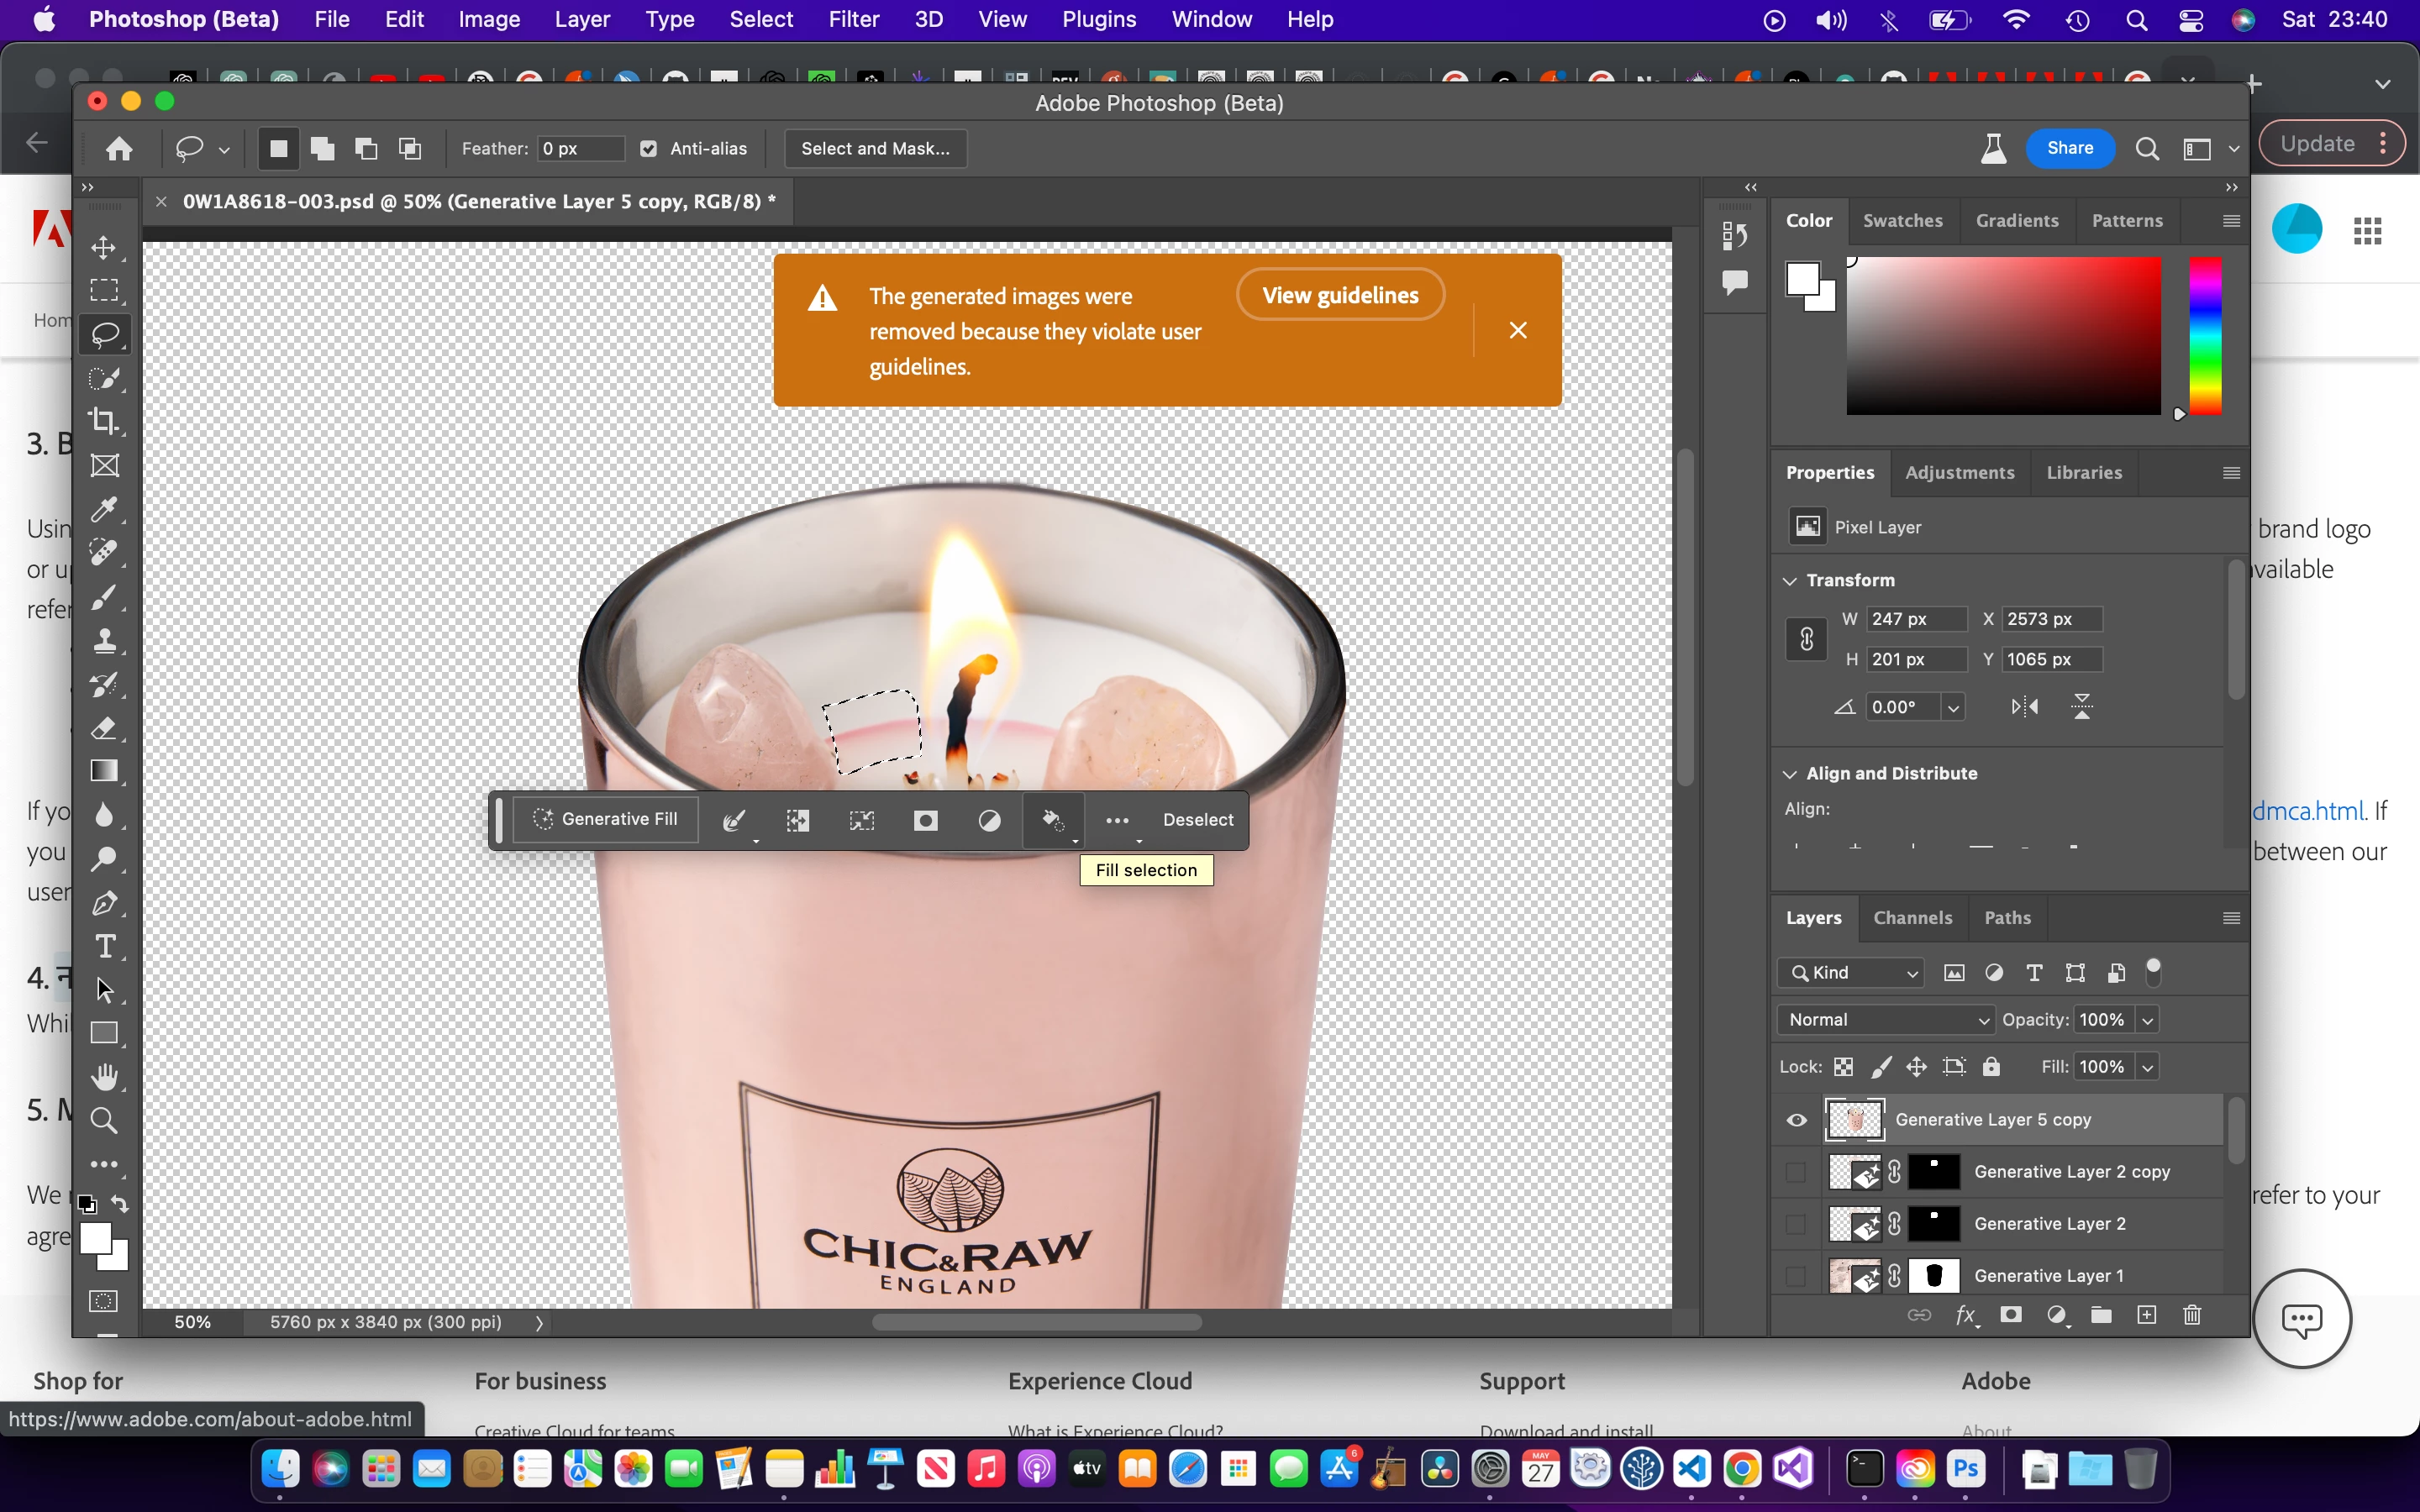Click the Select and Mask button
Screen dimensions: 2420x1512
pyautogui.click(x=875, y=149)
